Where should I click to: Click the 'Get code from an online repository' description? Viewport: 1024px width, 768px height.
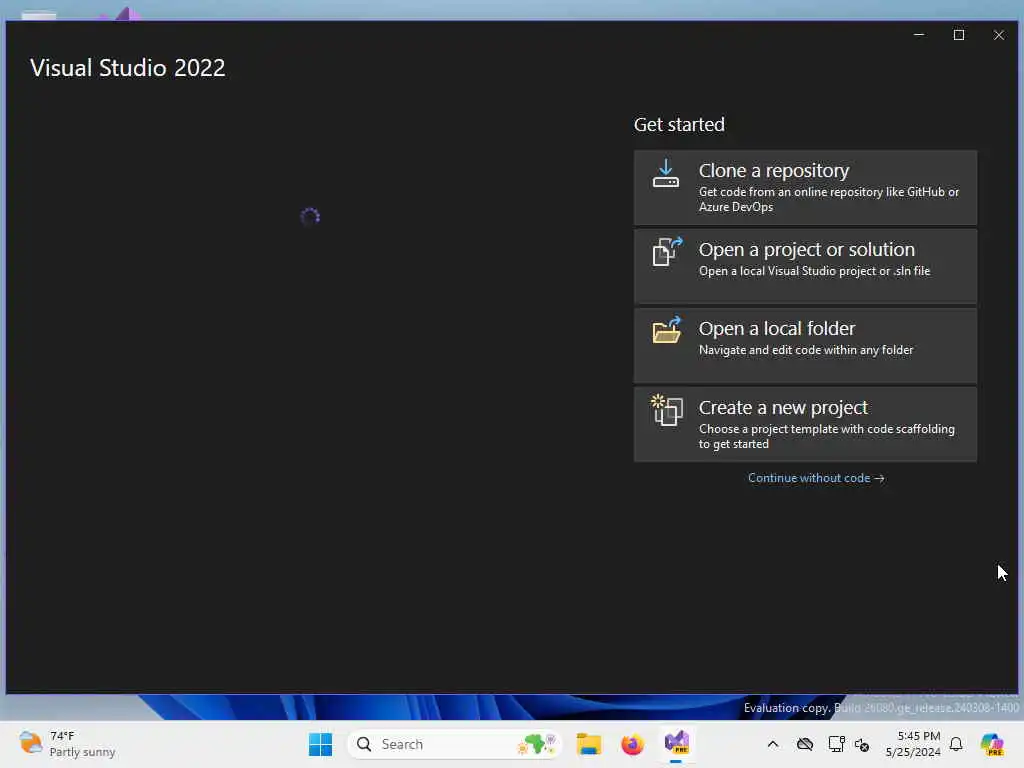pyautogui.click(x=829, y=199)
